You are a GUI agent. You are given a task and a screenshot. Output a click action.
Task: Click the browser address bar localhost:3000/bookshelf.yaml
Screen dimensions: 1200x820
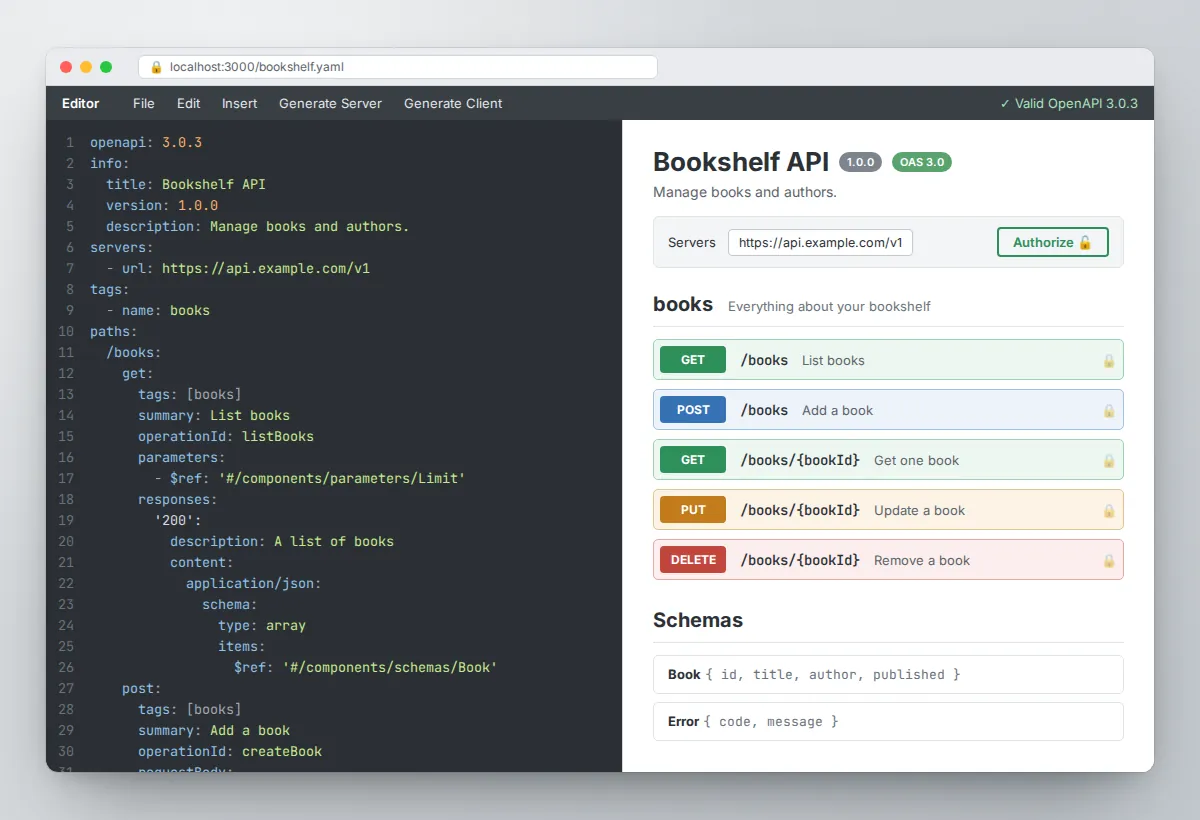pyautogui.click(x=398, y=67)
